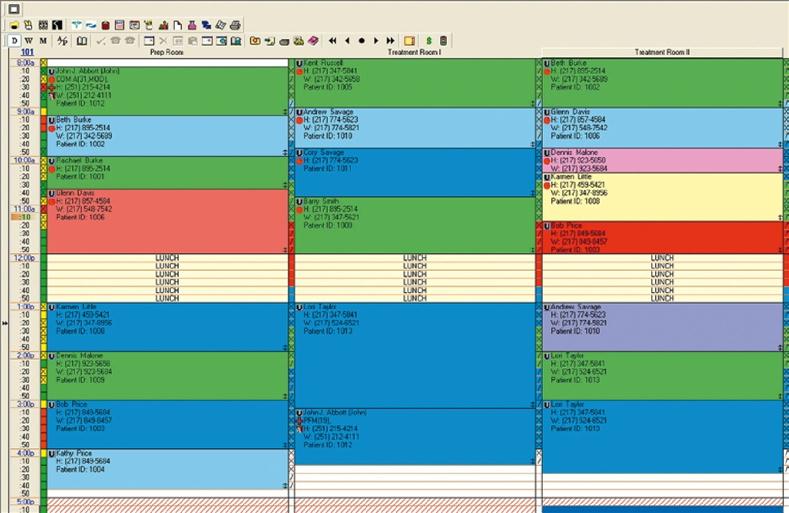Switch to Week view with W button
789x513 pixels.
[29, 40]
